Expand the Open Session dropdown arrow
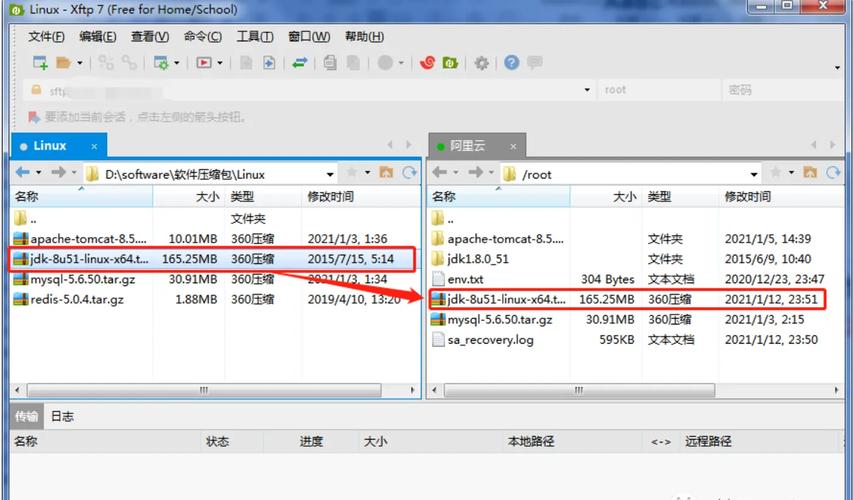The image size is (853, 500). pyautogui.click(x=79, y=63)
